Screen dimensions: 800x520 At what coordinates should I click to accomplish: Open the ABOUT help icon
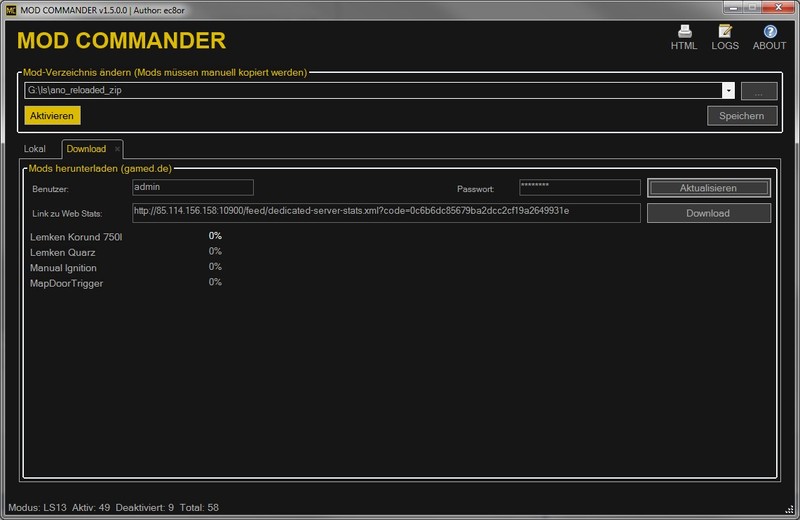[x=769, y=31]
